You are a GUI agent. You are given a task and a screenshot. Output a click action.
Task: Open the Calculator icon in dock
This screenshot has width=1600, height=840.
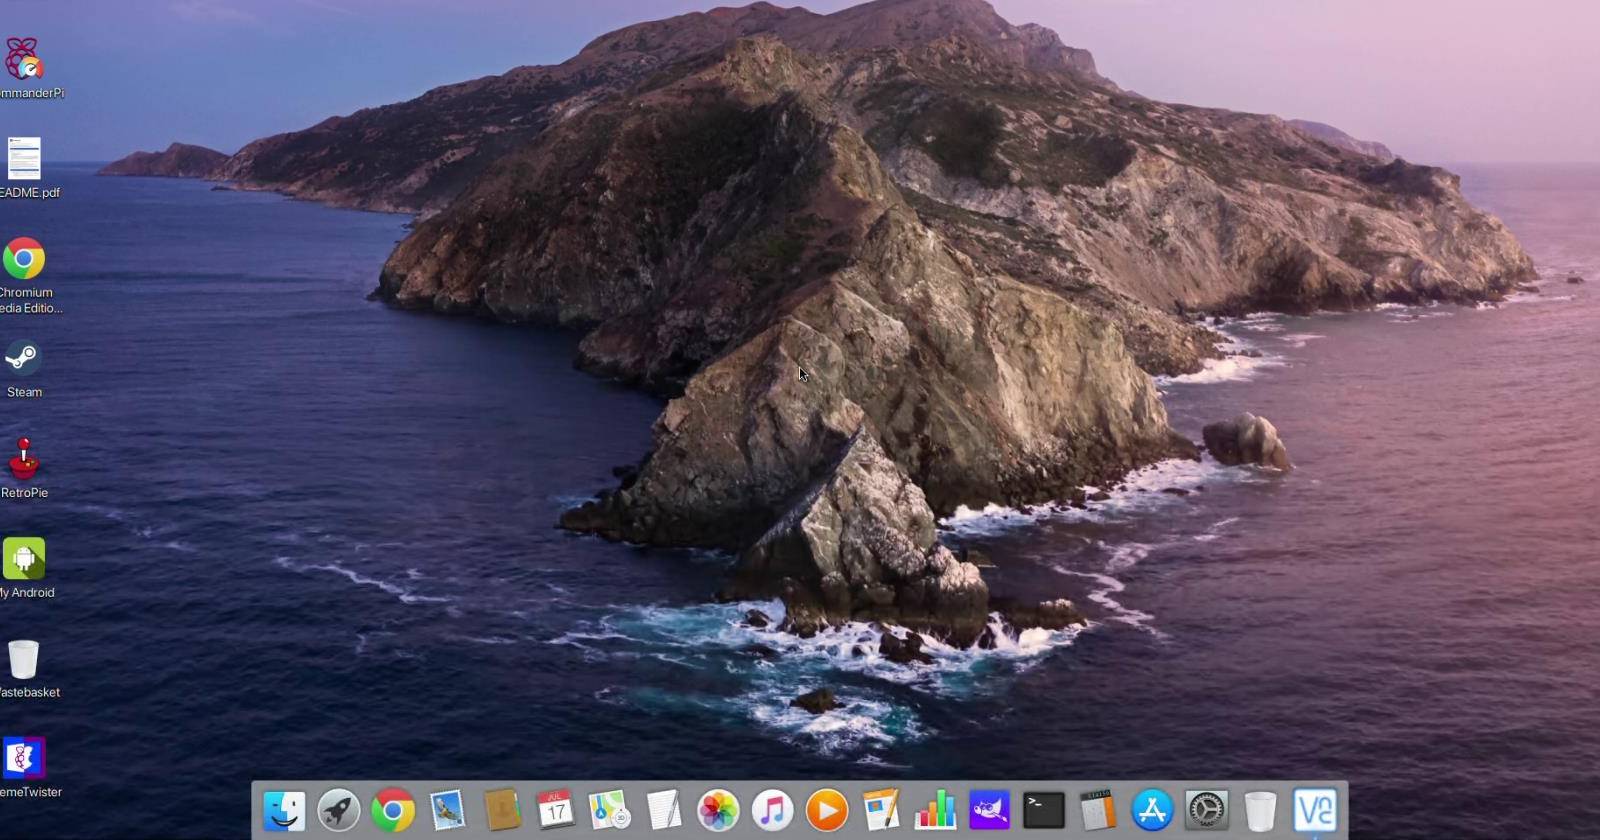pyautogui.click(x=1097, y=810)
